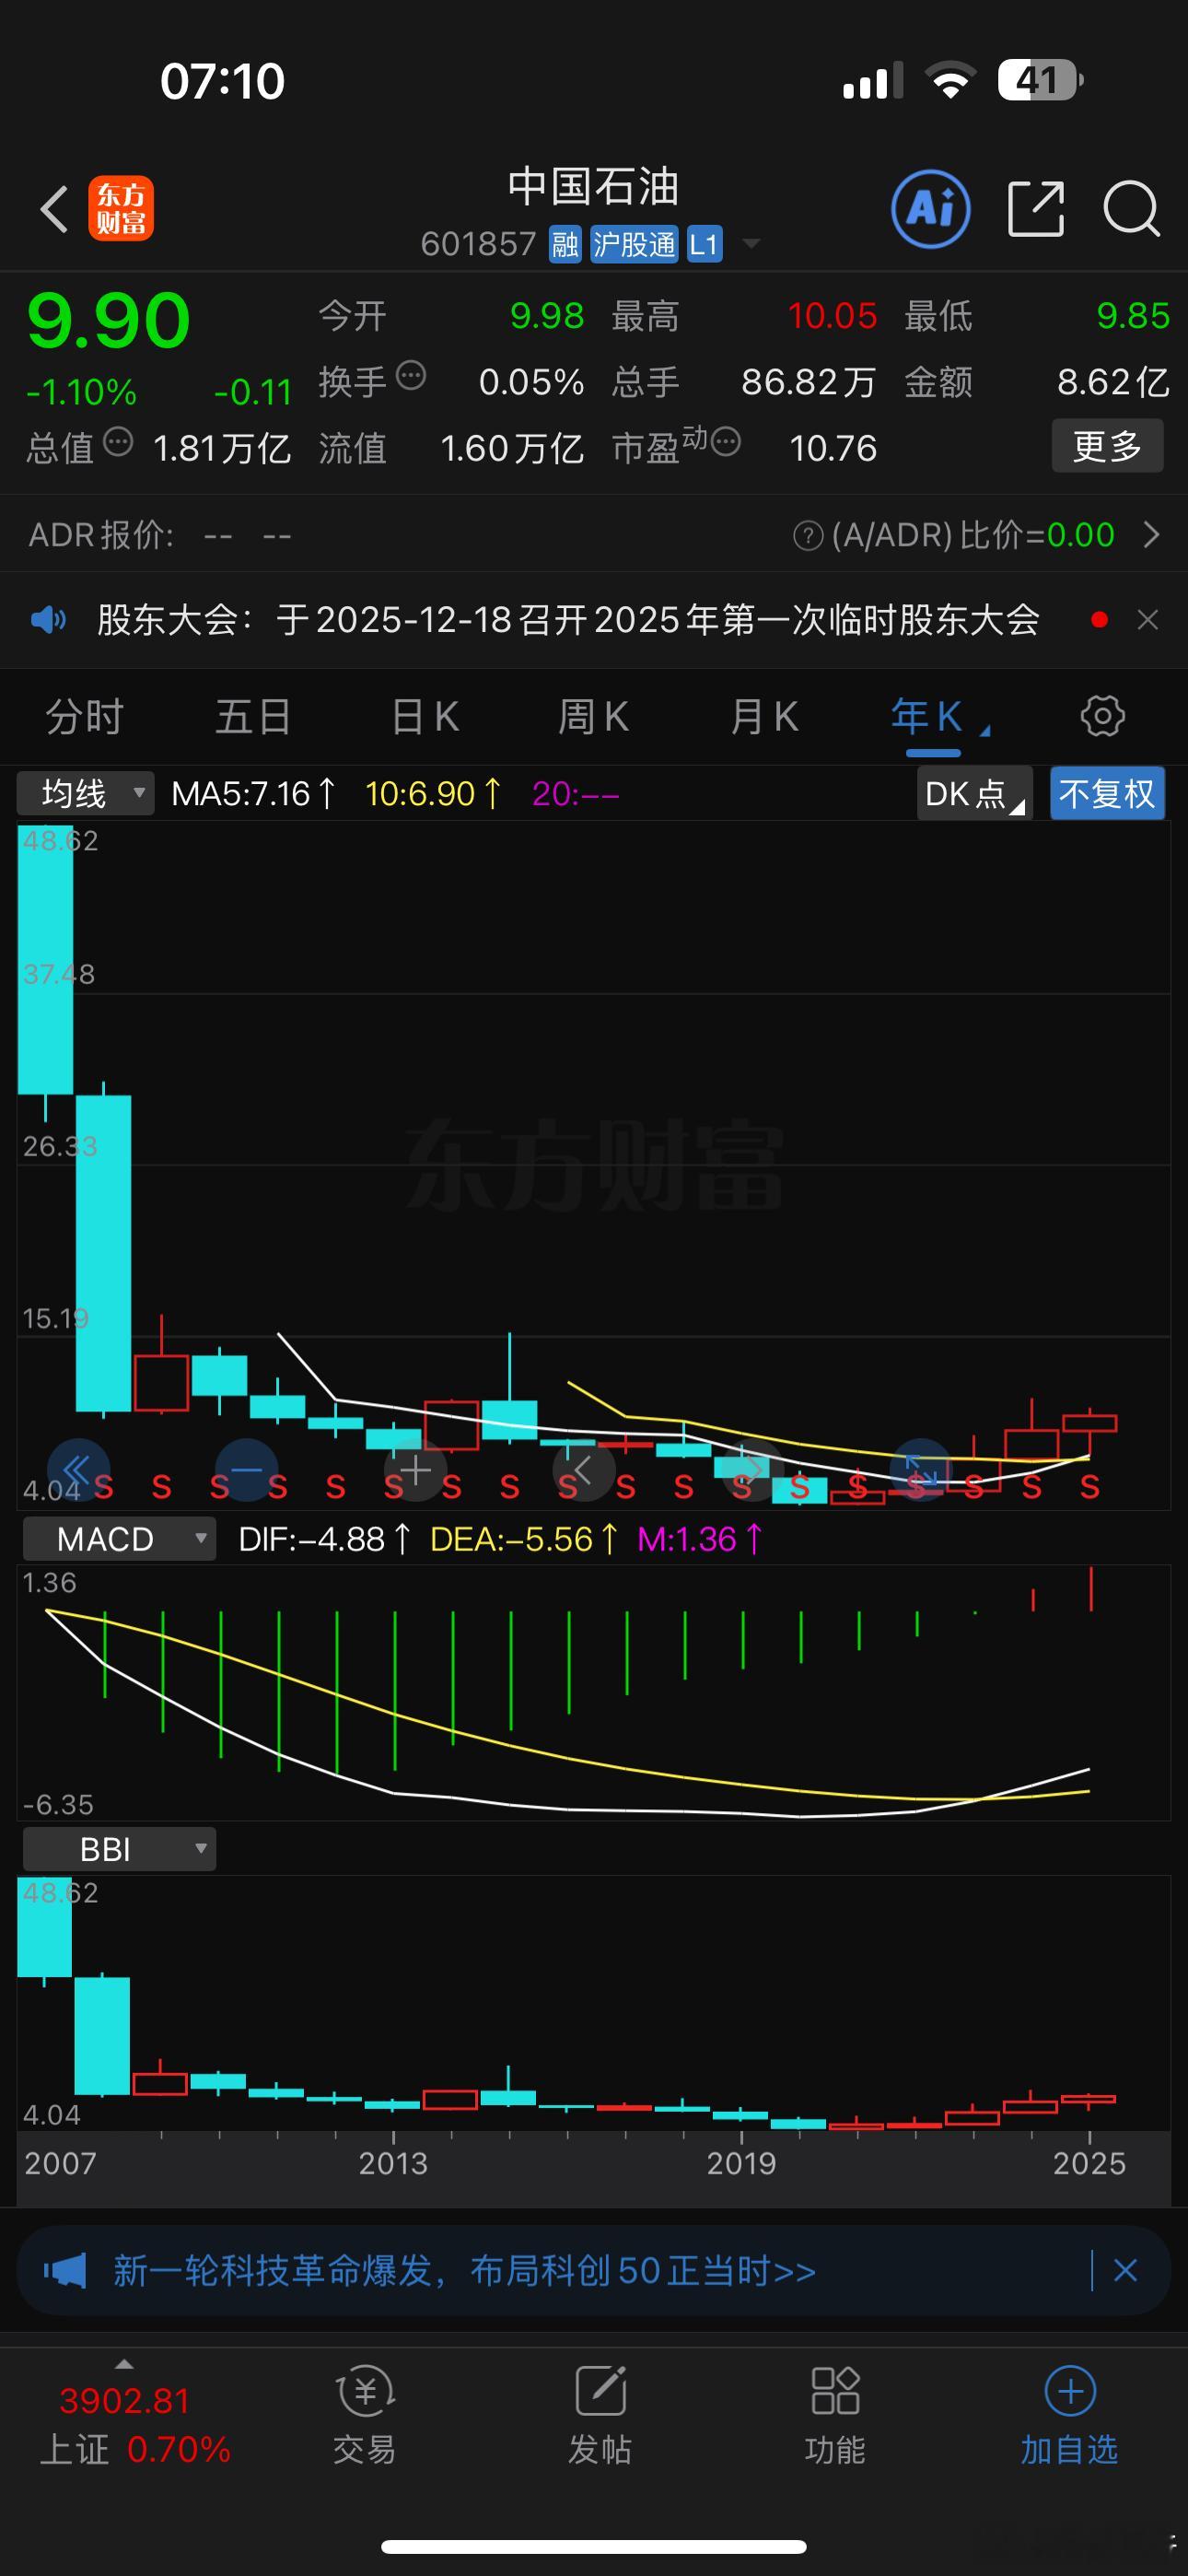Open the 均线 indicator dropdown
Image resolution: width=1188 pixels, height=2576 pixels.
point(86,794)
